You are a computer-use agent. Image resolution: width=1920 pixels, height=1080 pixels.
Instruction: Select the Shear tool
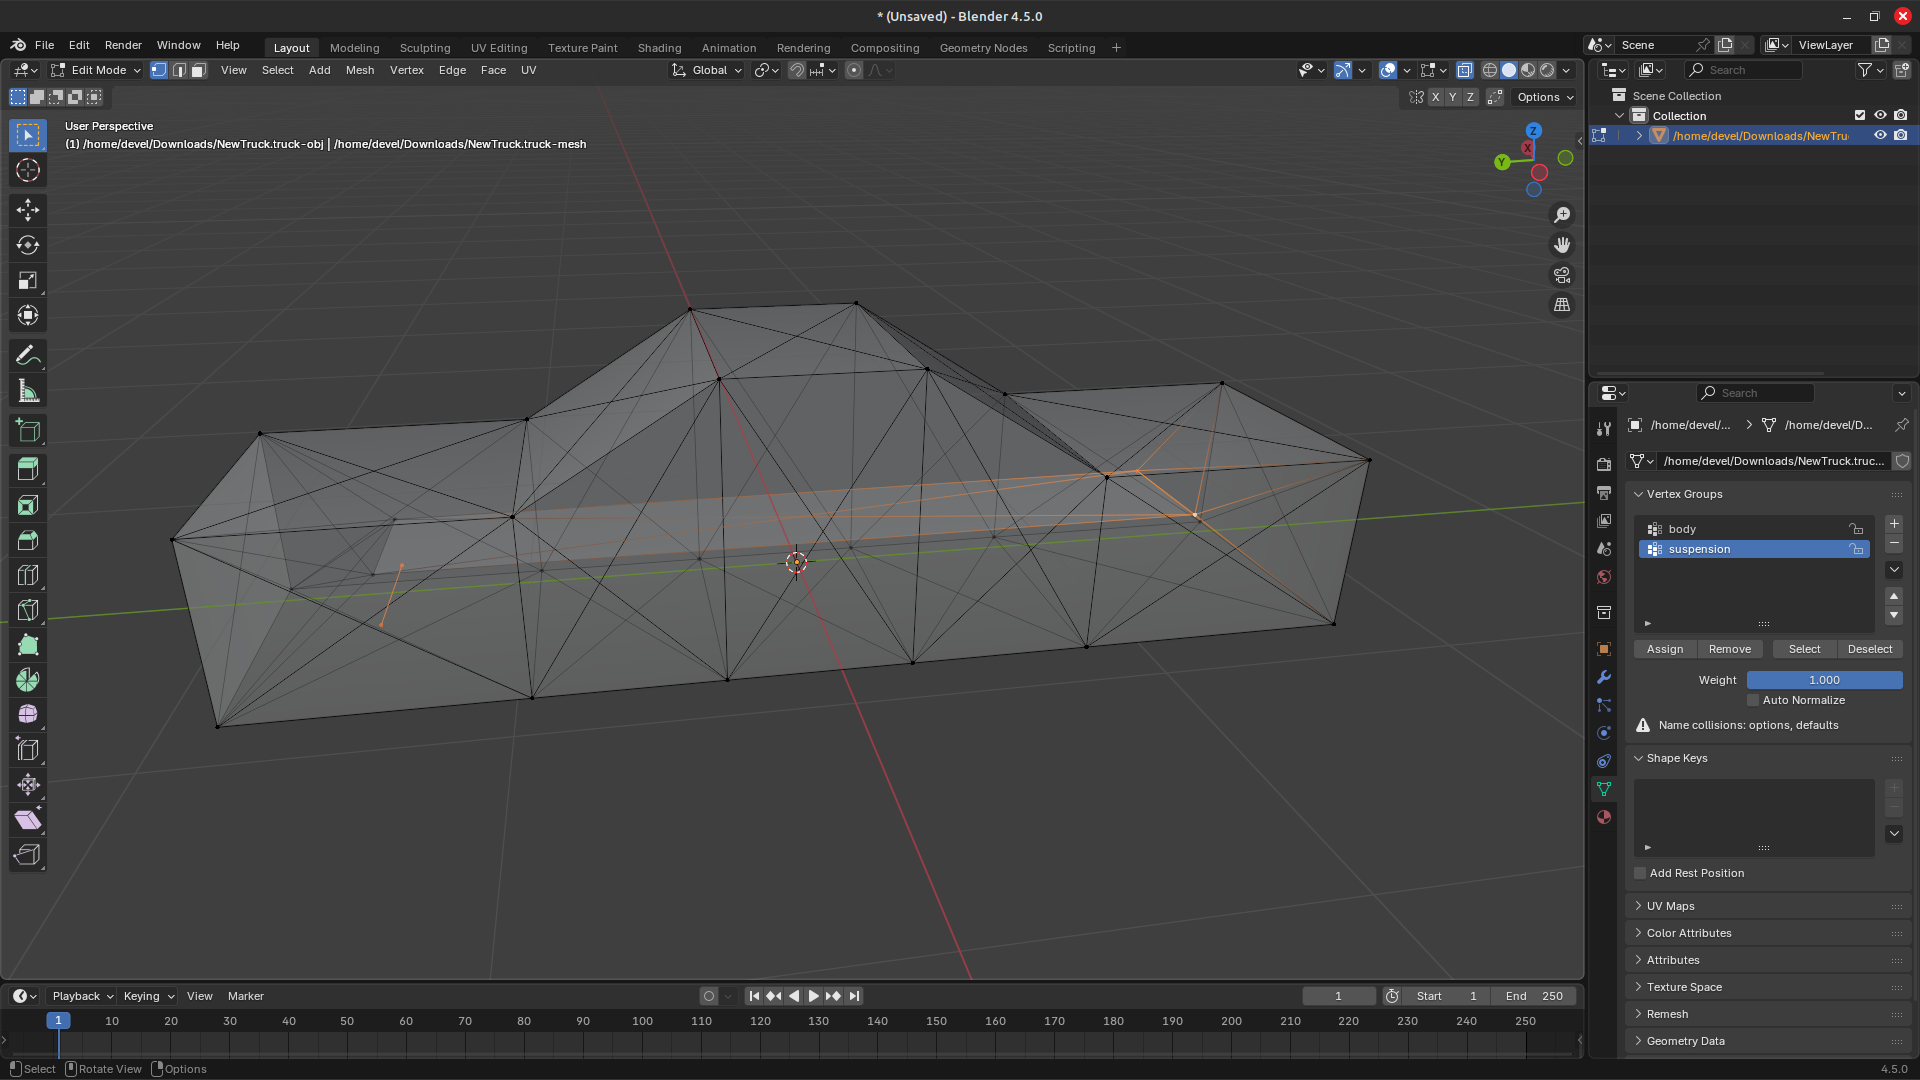(28, 820)
